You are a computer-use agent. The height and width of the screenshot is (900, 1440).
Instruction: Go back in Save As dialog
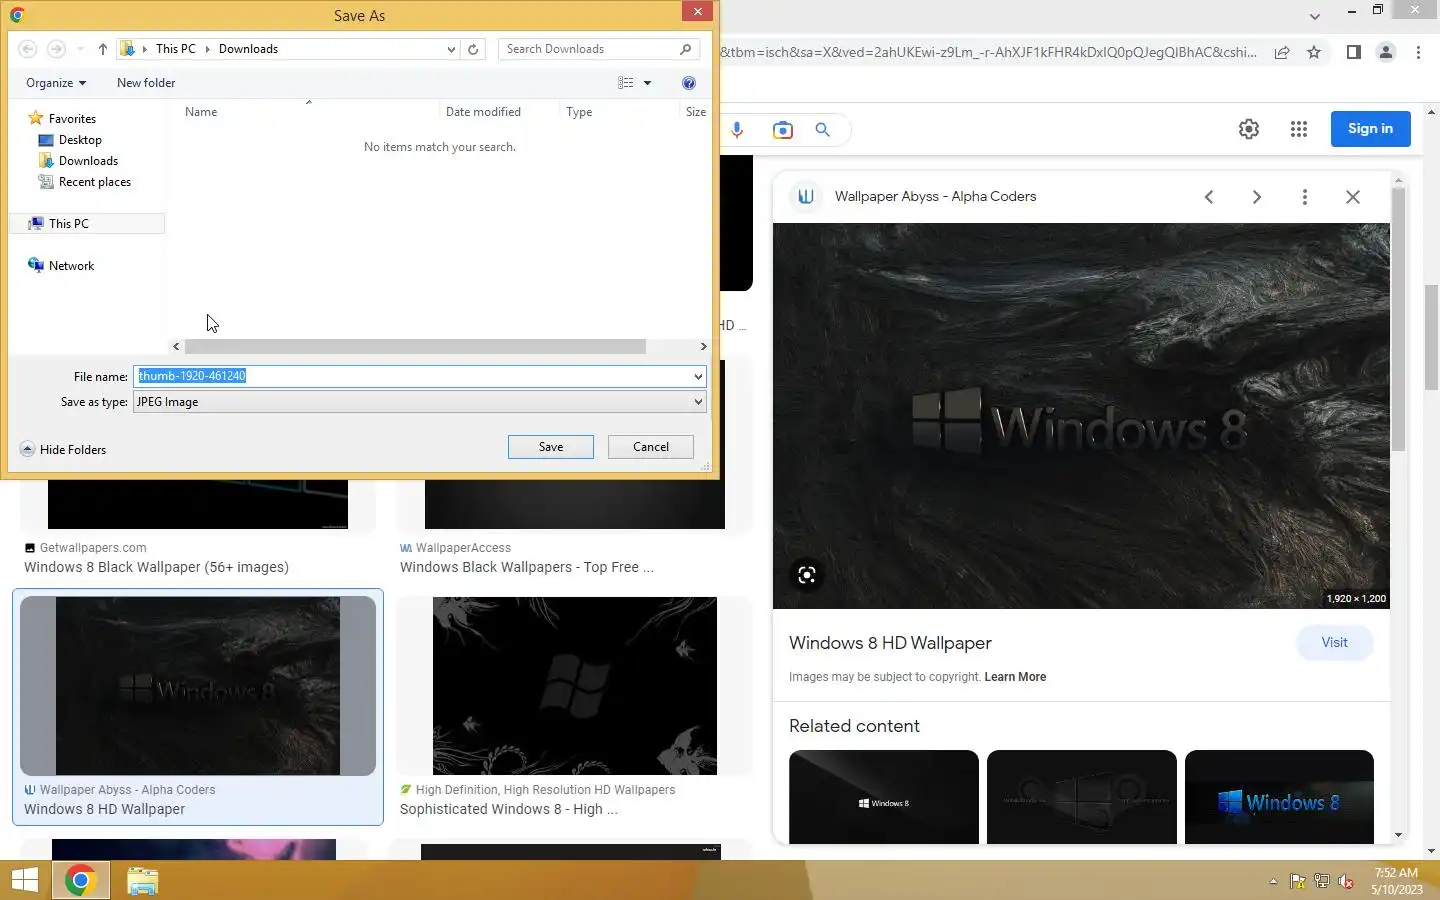coord(28,49)
